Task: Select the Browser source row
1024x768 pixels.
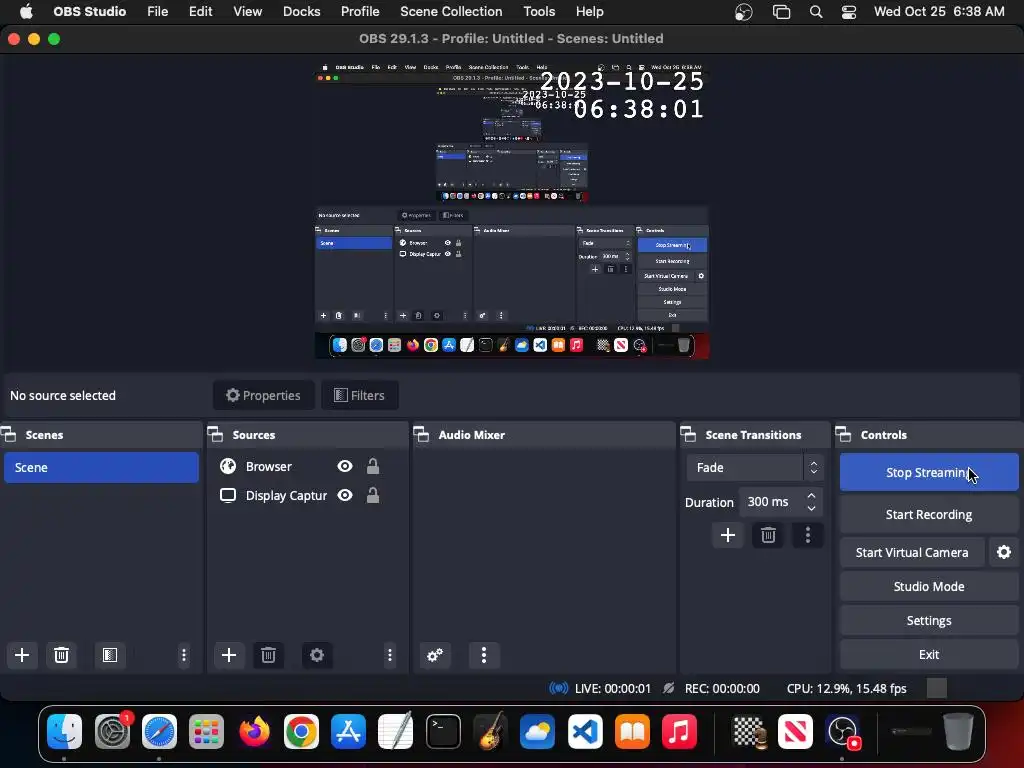Action: [x=307, y=466]
